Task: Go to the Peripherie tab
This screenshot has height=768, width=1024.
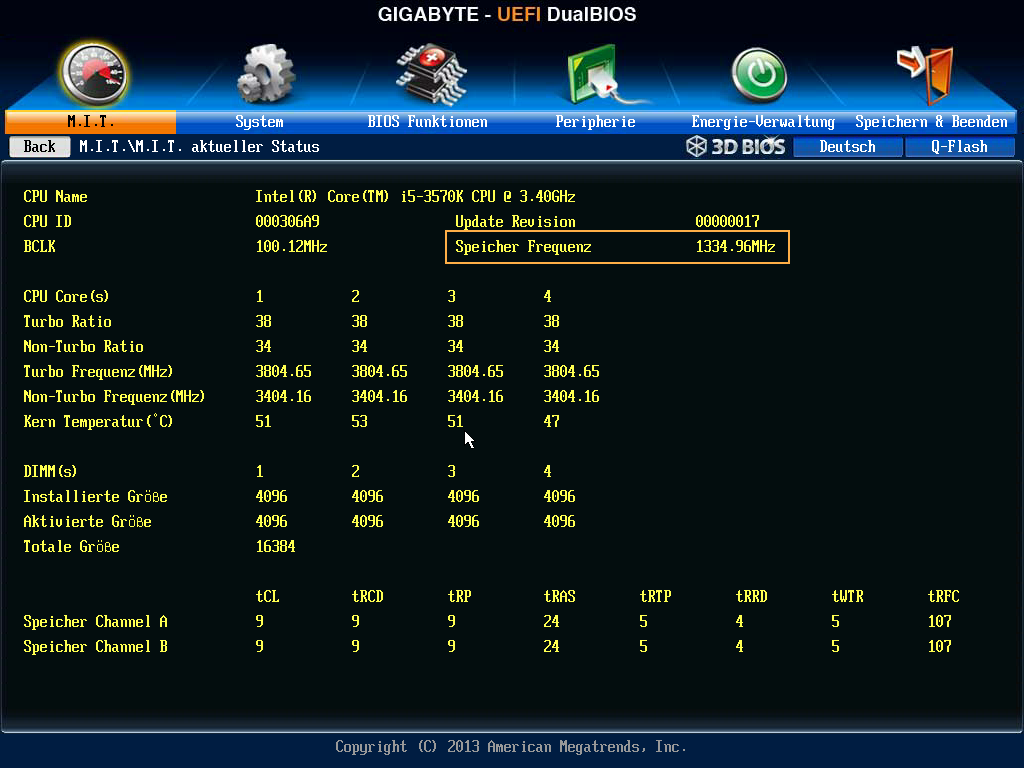Action: tap(595, 121)
